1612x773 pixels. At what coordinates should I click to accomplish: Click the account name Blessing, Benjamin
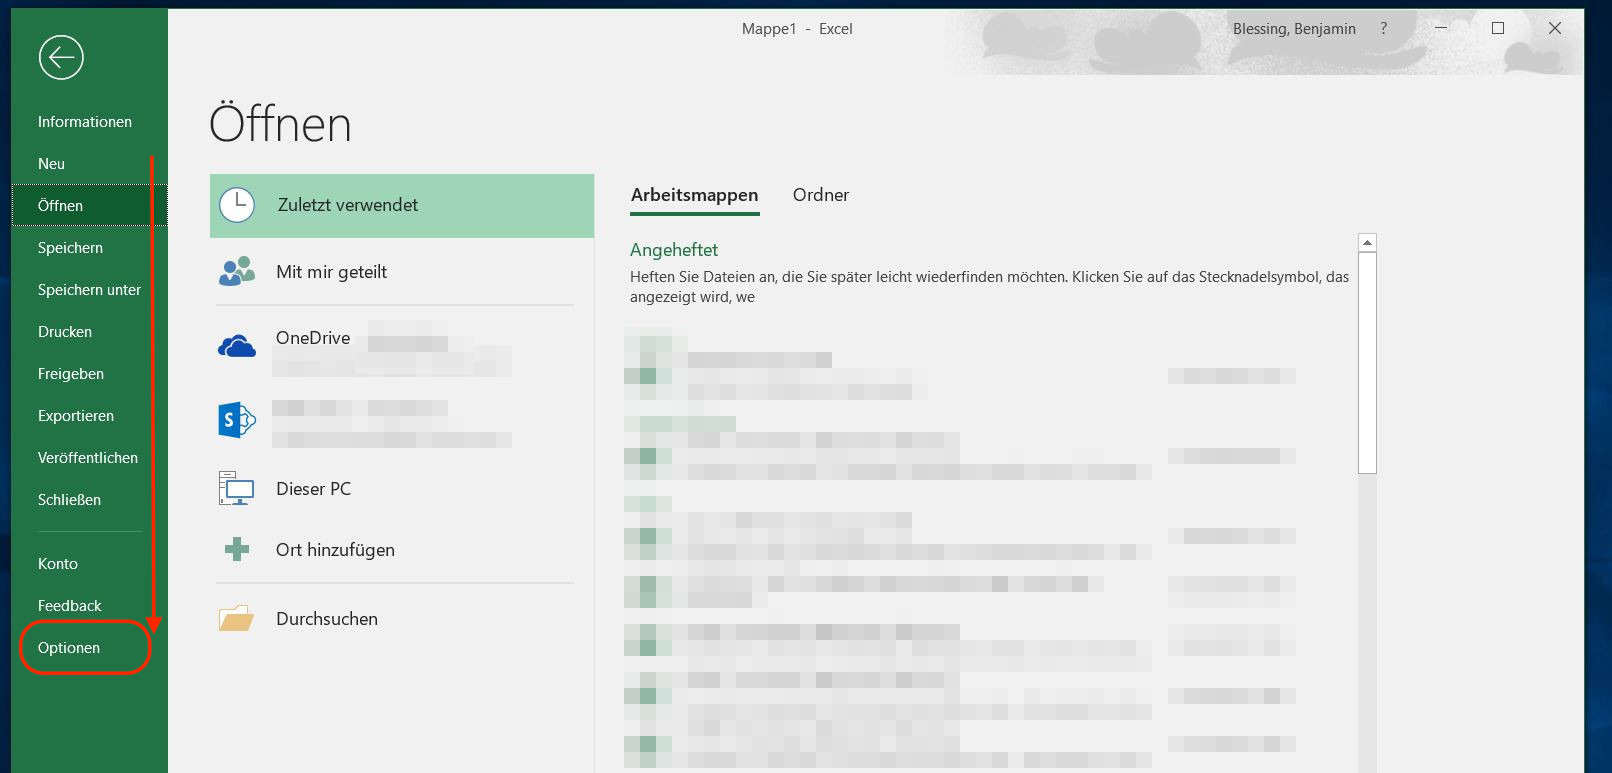pos(1294,29)
